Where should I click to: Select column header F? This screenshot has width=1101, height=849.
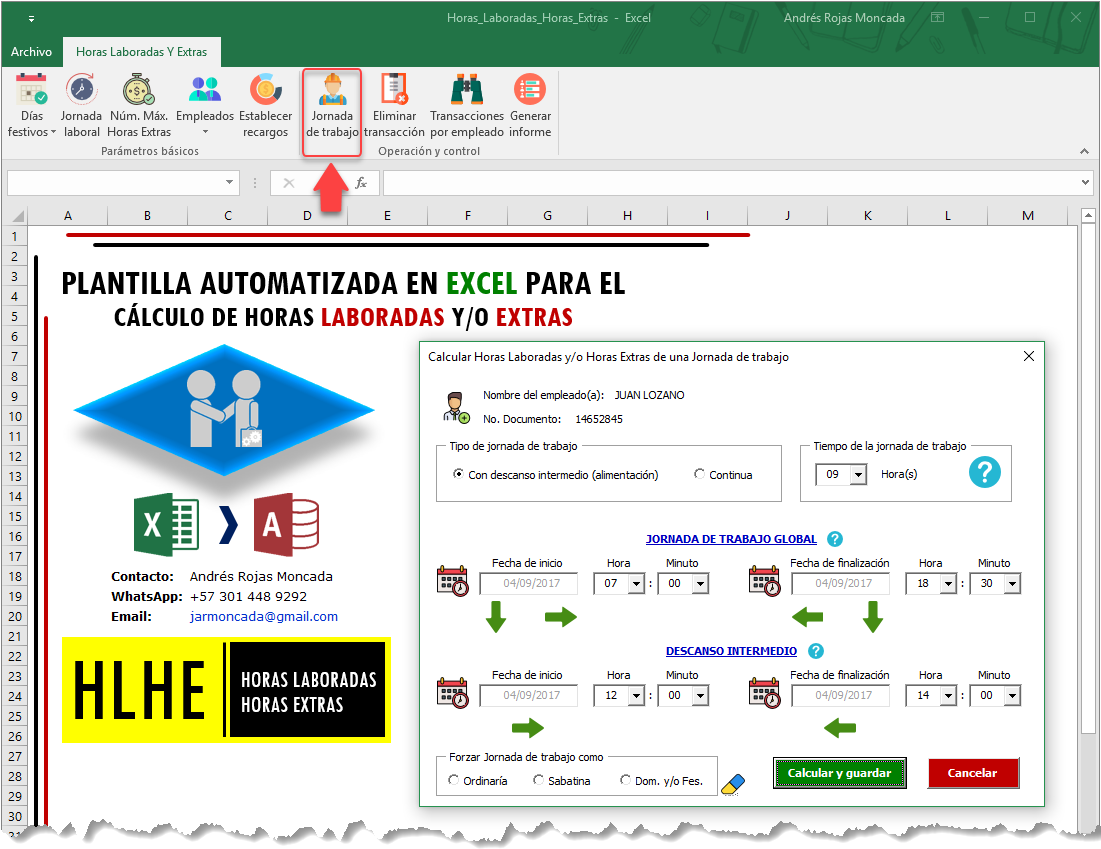click(x=468, y=216)
